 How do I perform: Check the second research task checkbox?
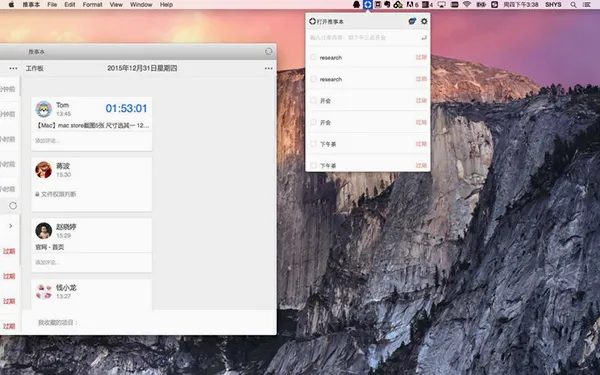(313, 79)
